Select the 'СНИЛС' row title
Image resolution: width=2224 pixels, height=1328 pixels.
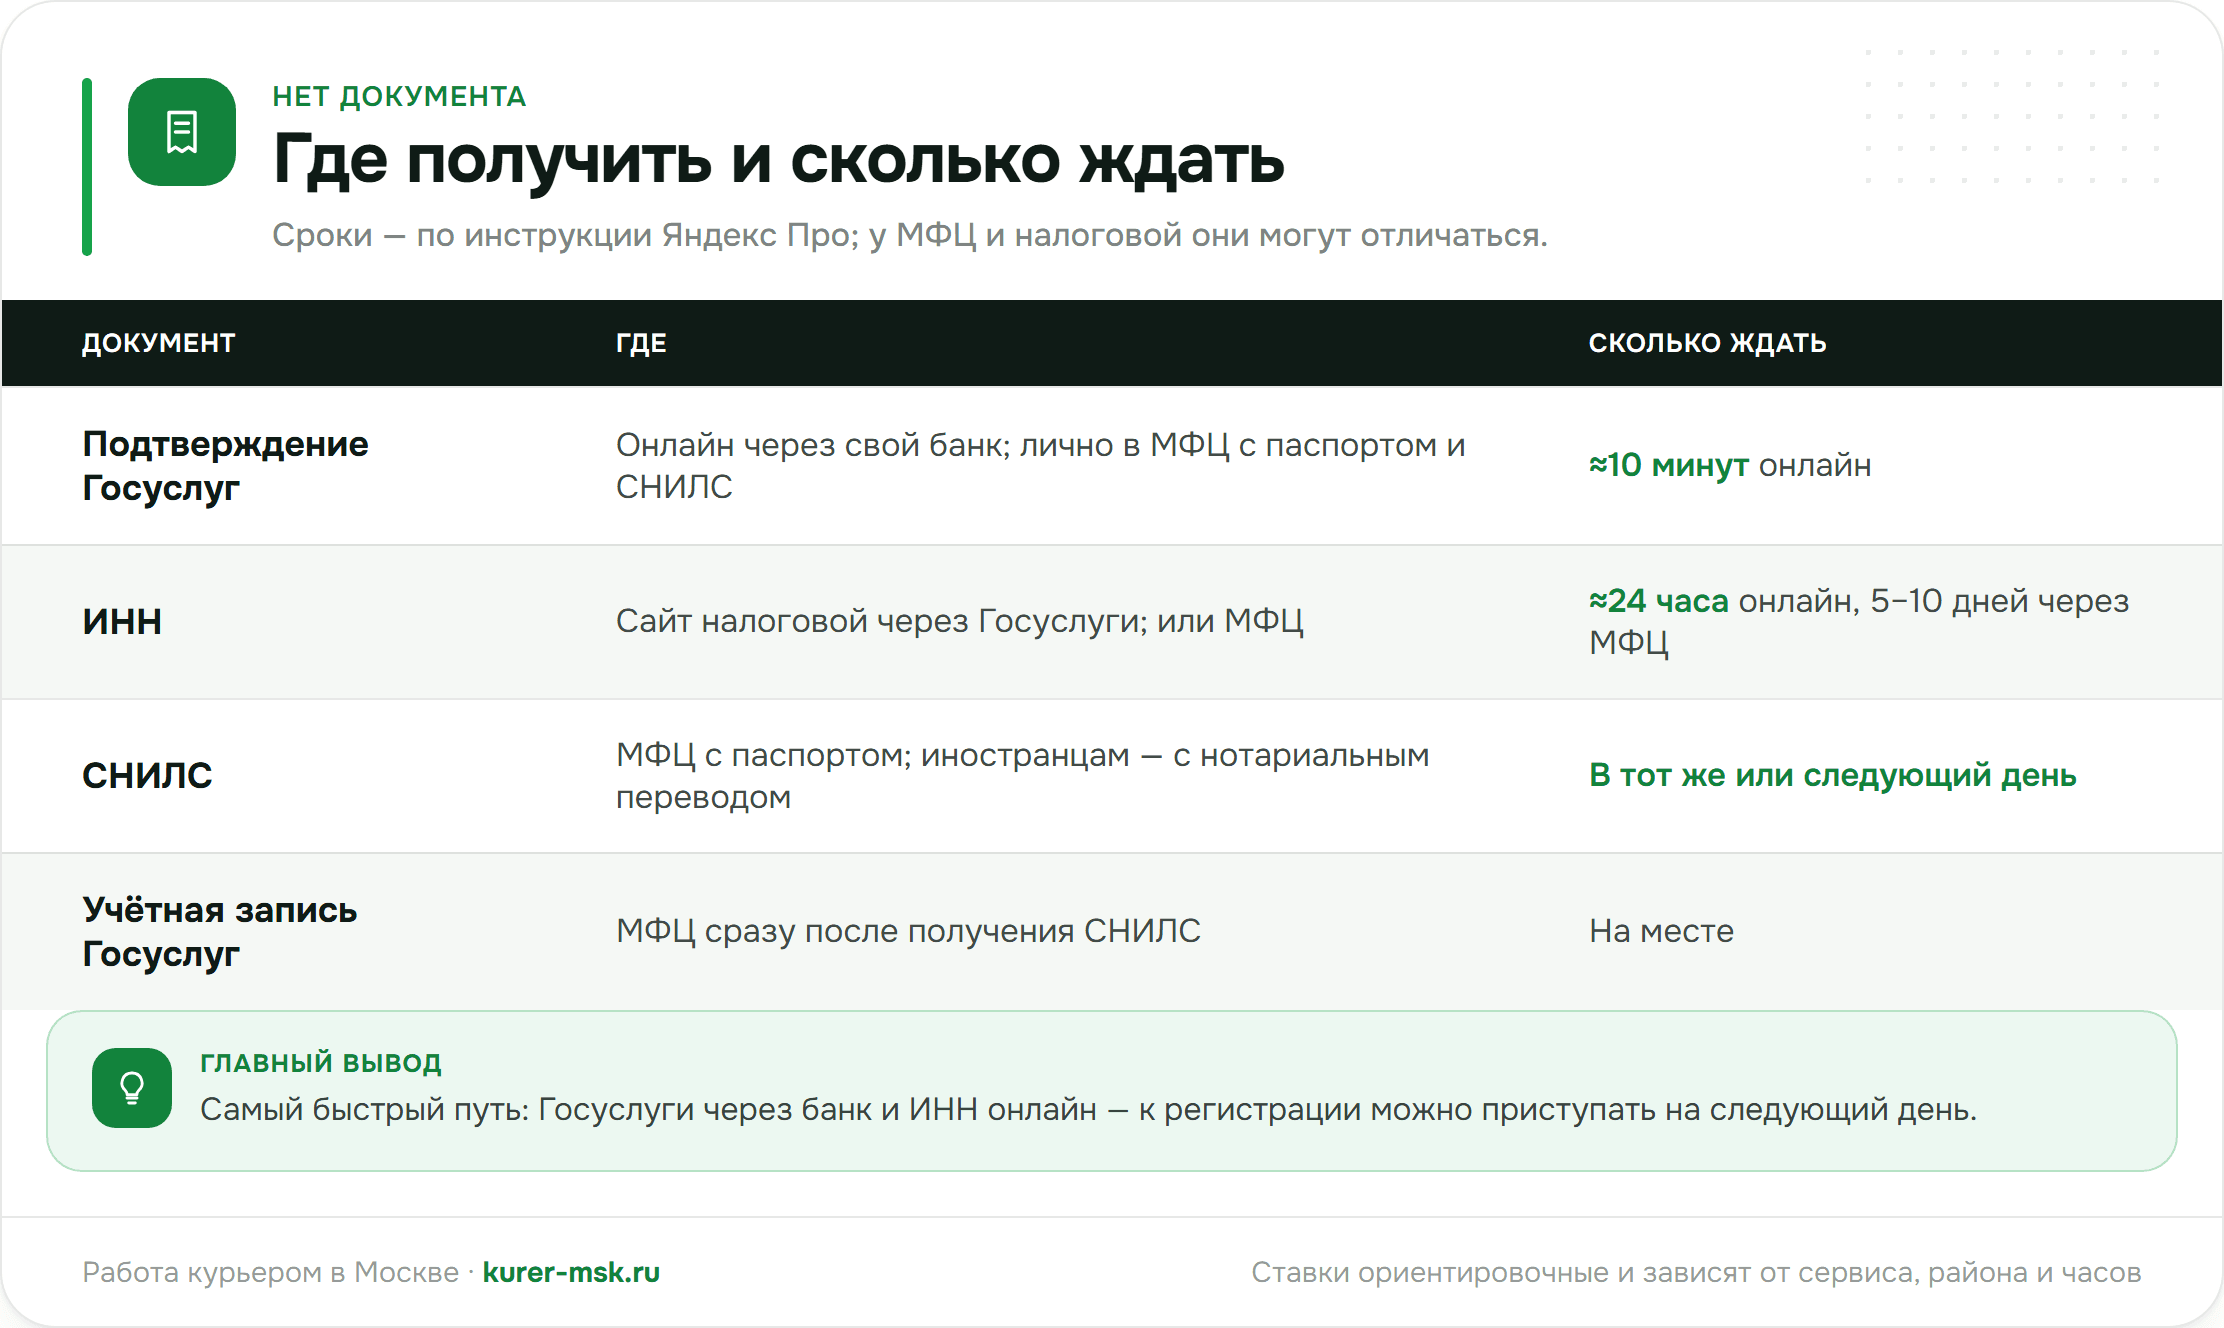pyautogui.click(x=147, y=775)
